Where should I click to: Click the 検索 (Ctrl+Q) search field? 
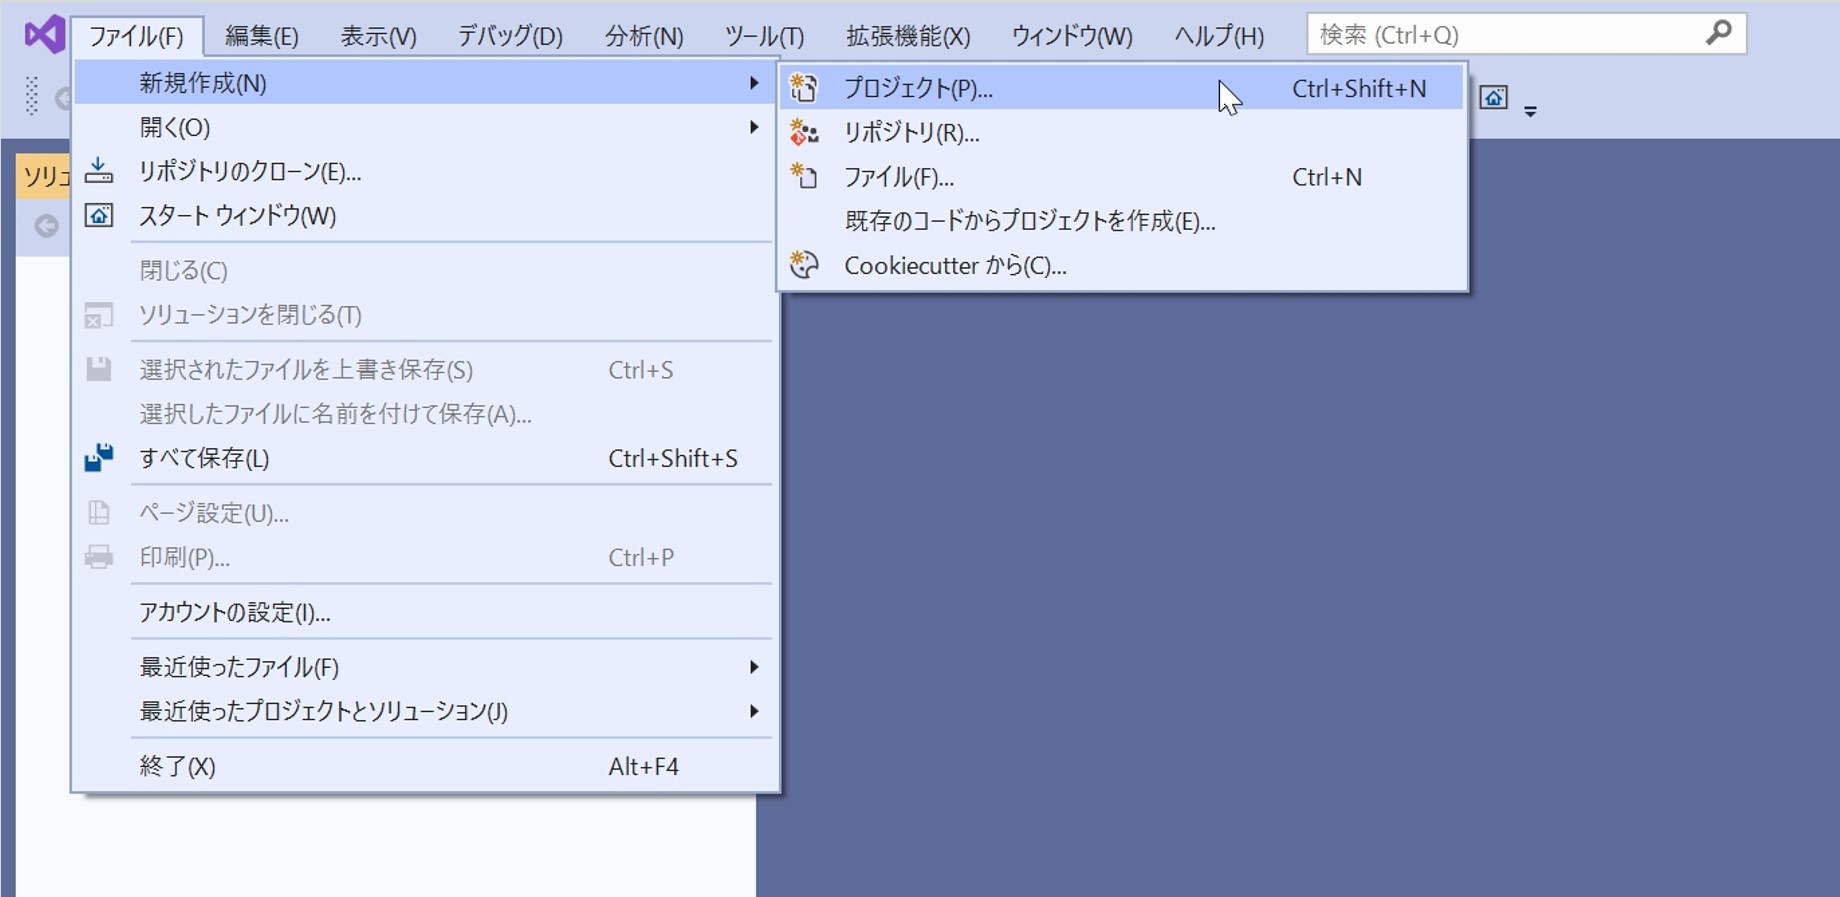(1500, 35)
